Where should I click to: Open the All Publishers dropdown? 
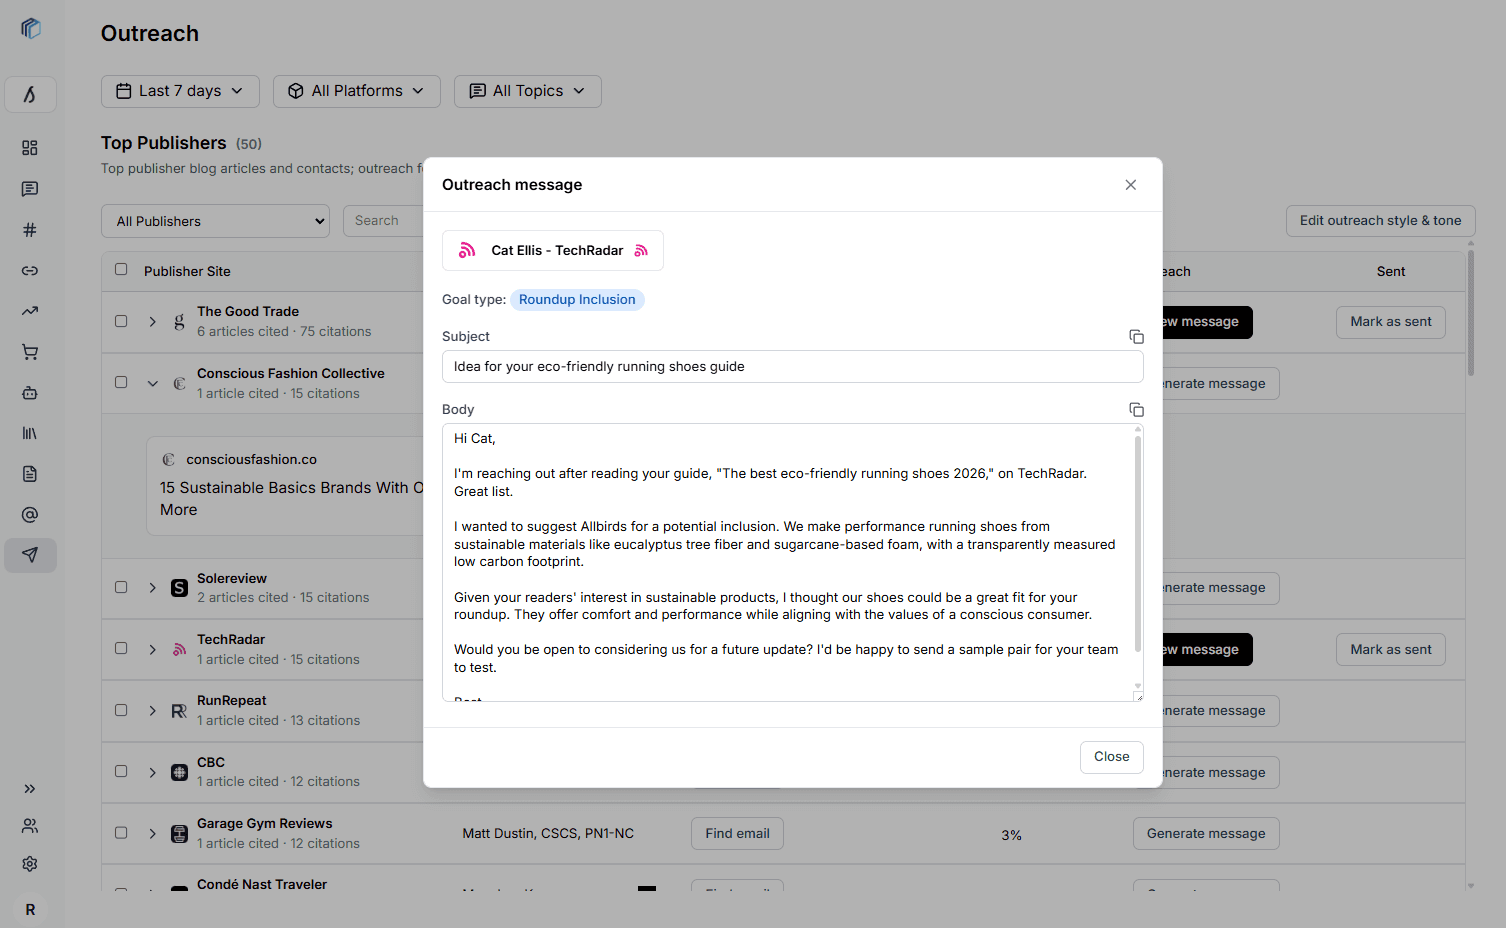[215, 221]
